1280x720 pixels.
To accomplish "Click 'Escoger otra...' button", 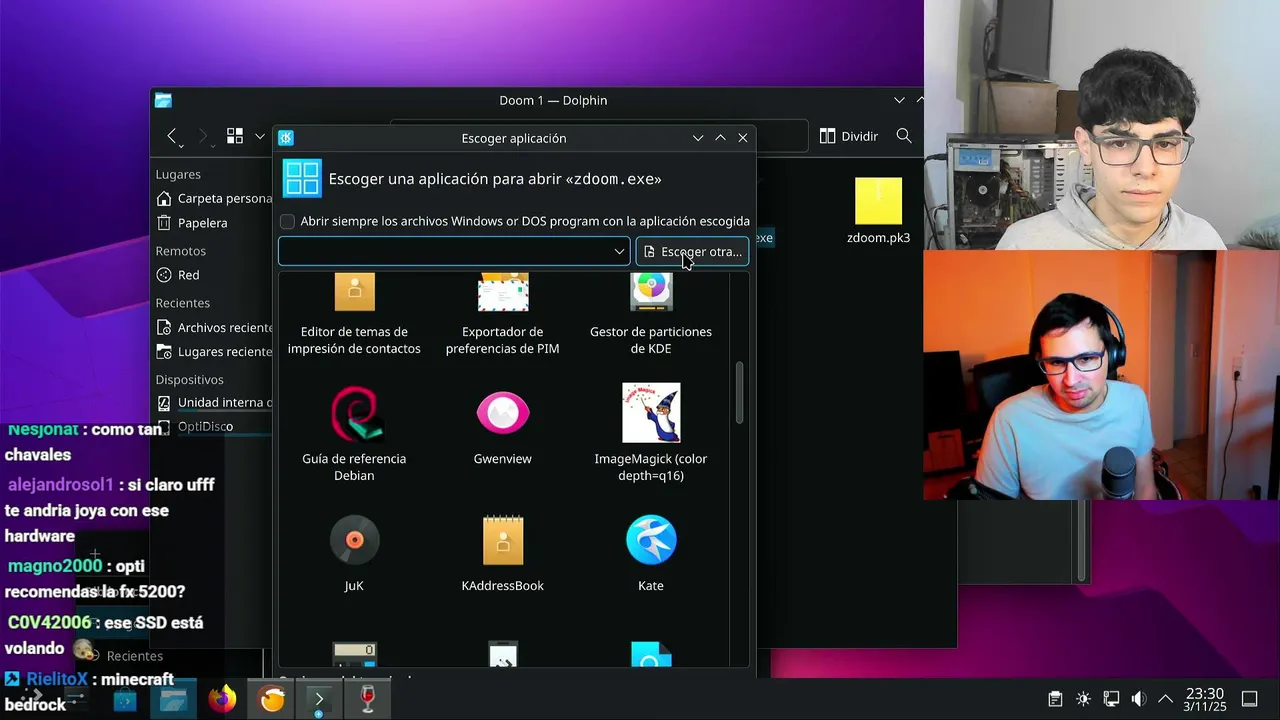I will click(x=692, y=252).
